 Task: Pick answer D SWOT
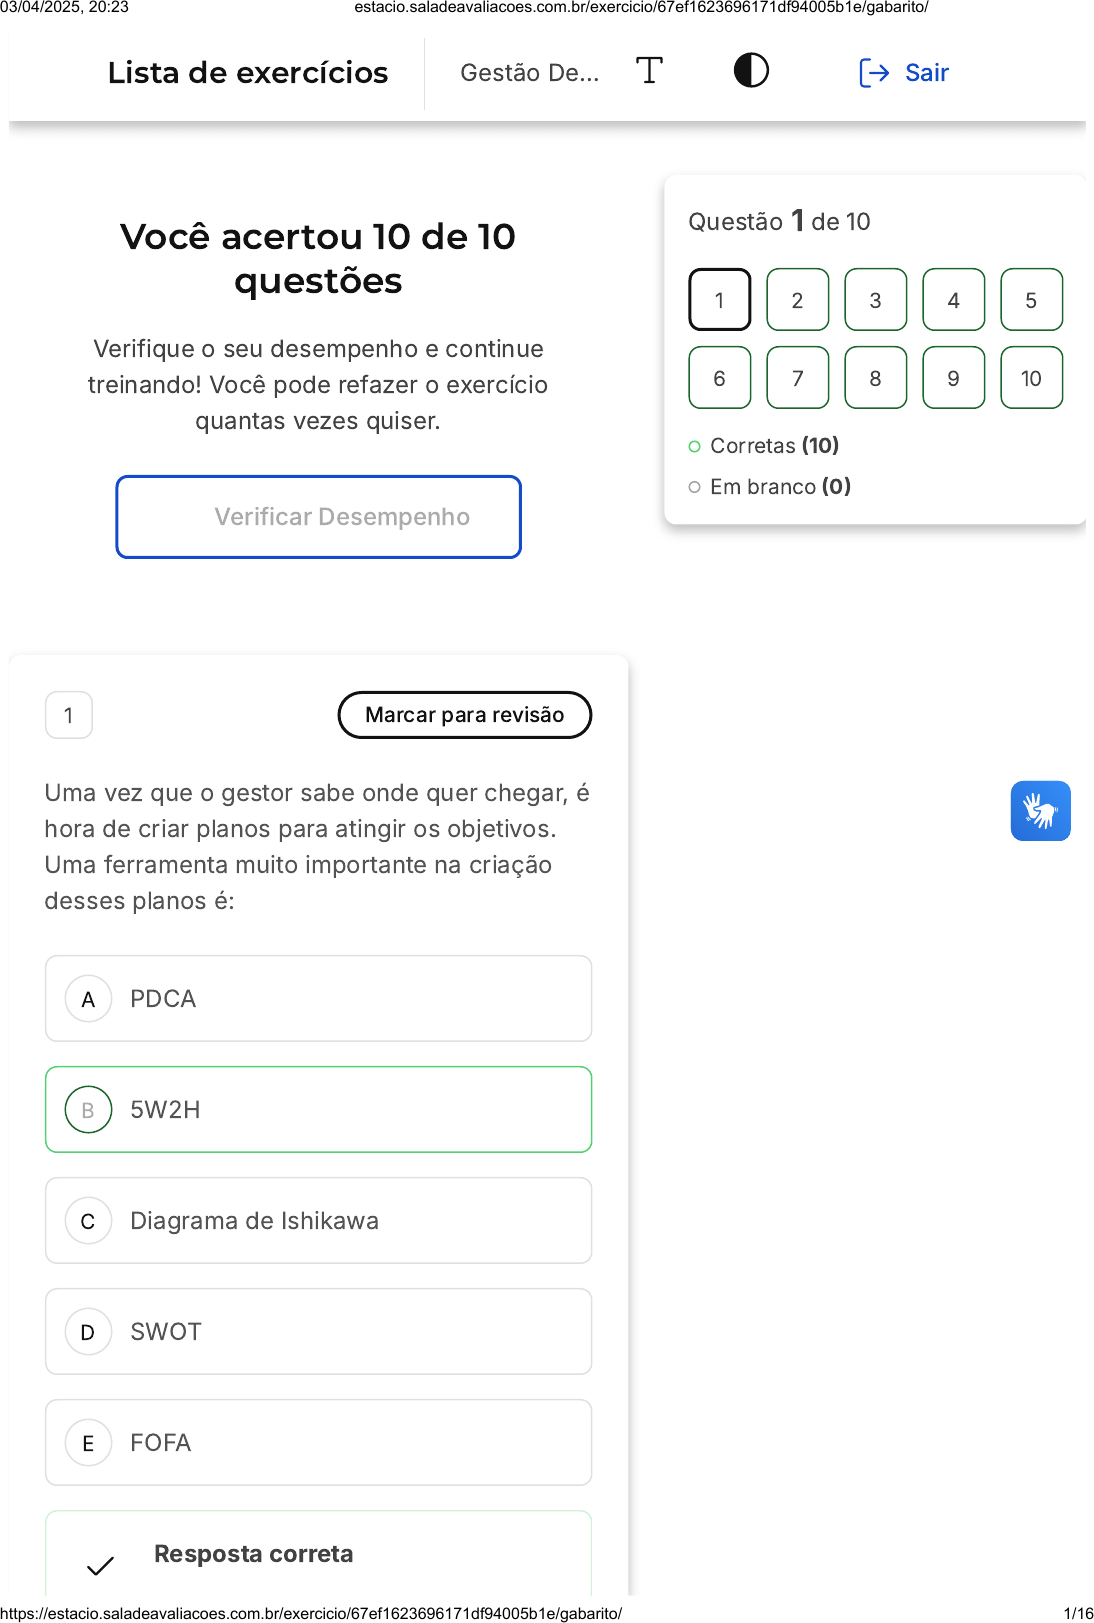(x=318, y=1332)
